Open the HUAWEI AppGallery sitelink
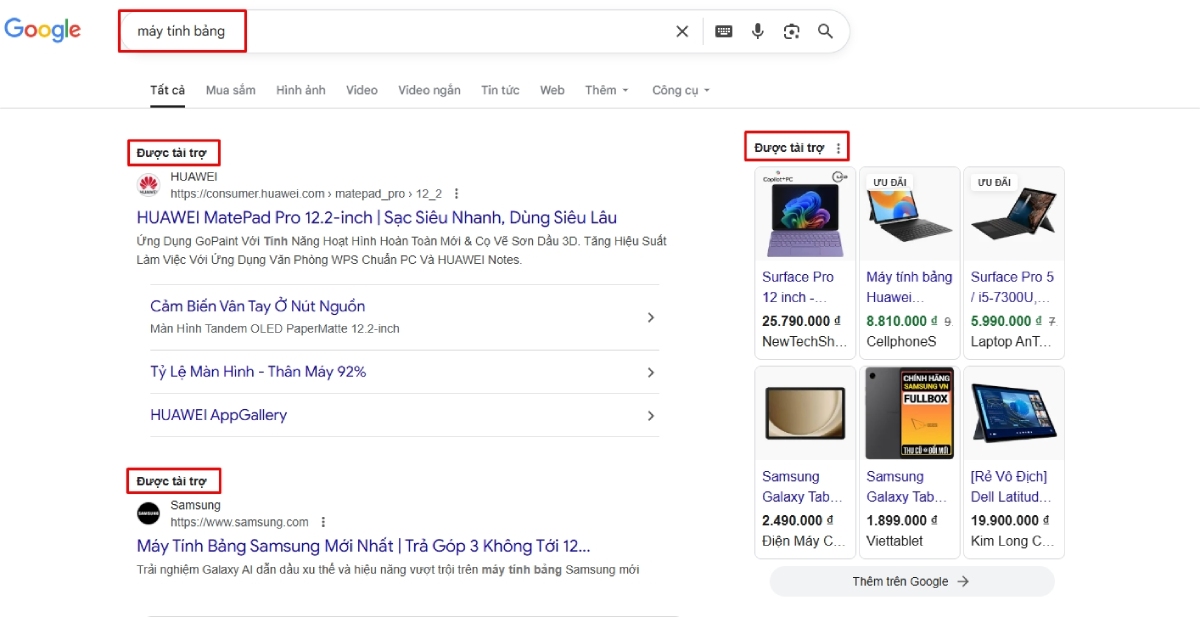Screen dimensions: 1200x617 click(218, 415)
